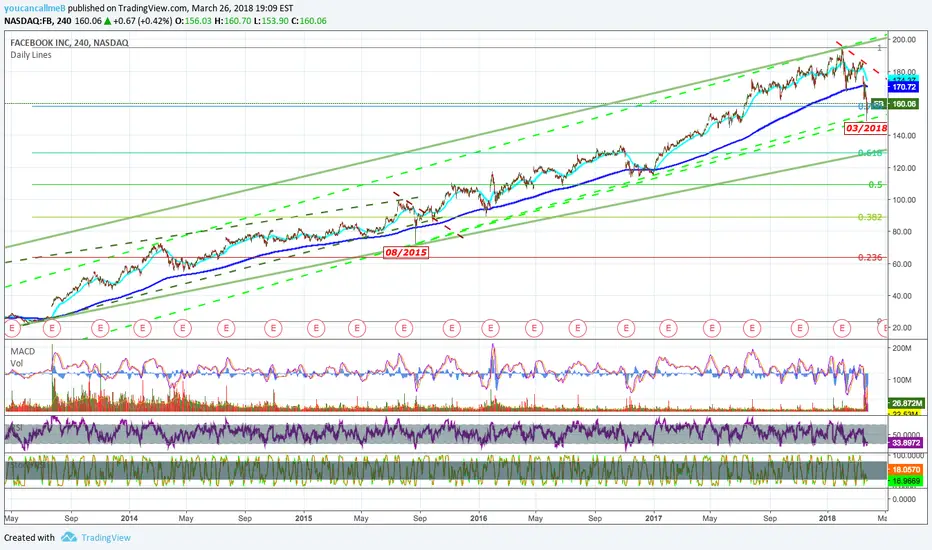Screen dimensions: 932x550
Task: Click the 0.236 Fibonacci level label
Action: pos(870,257)
